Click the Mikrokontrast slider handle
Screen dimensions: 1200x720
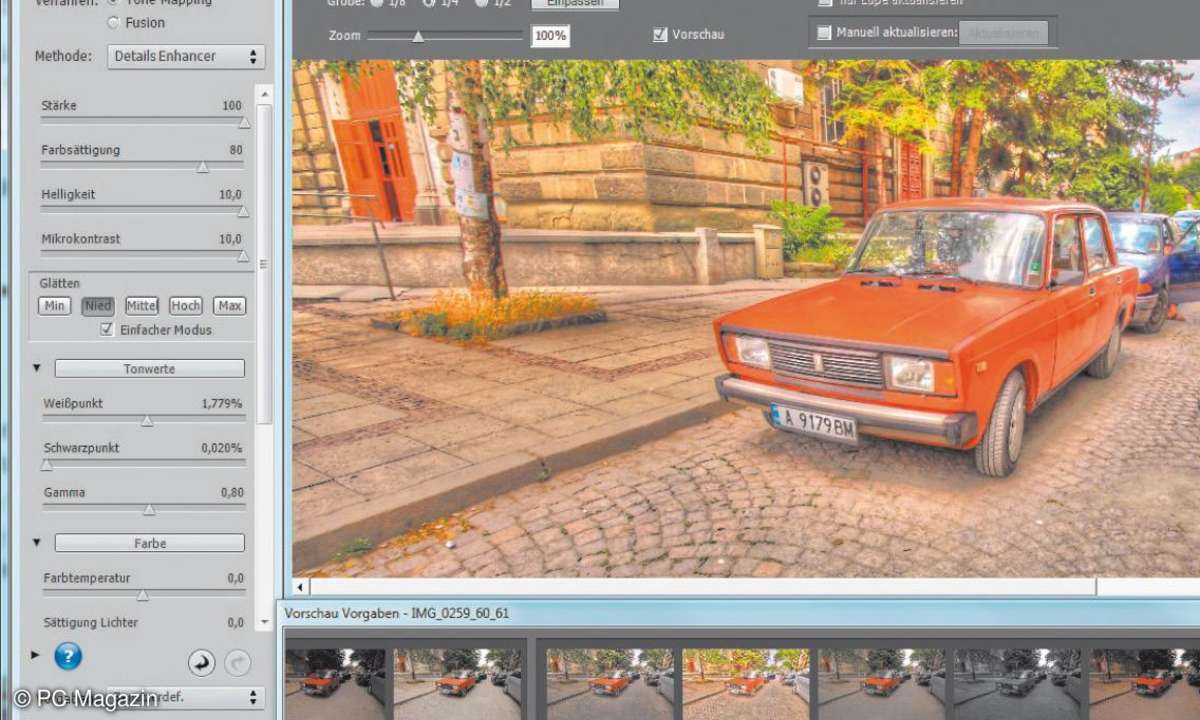(x=242, y=255)
